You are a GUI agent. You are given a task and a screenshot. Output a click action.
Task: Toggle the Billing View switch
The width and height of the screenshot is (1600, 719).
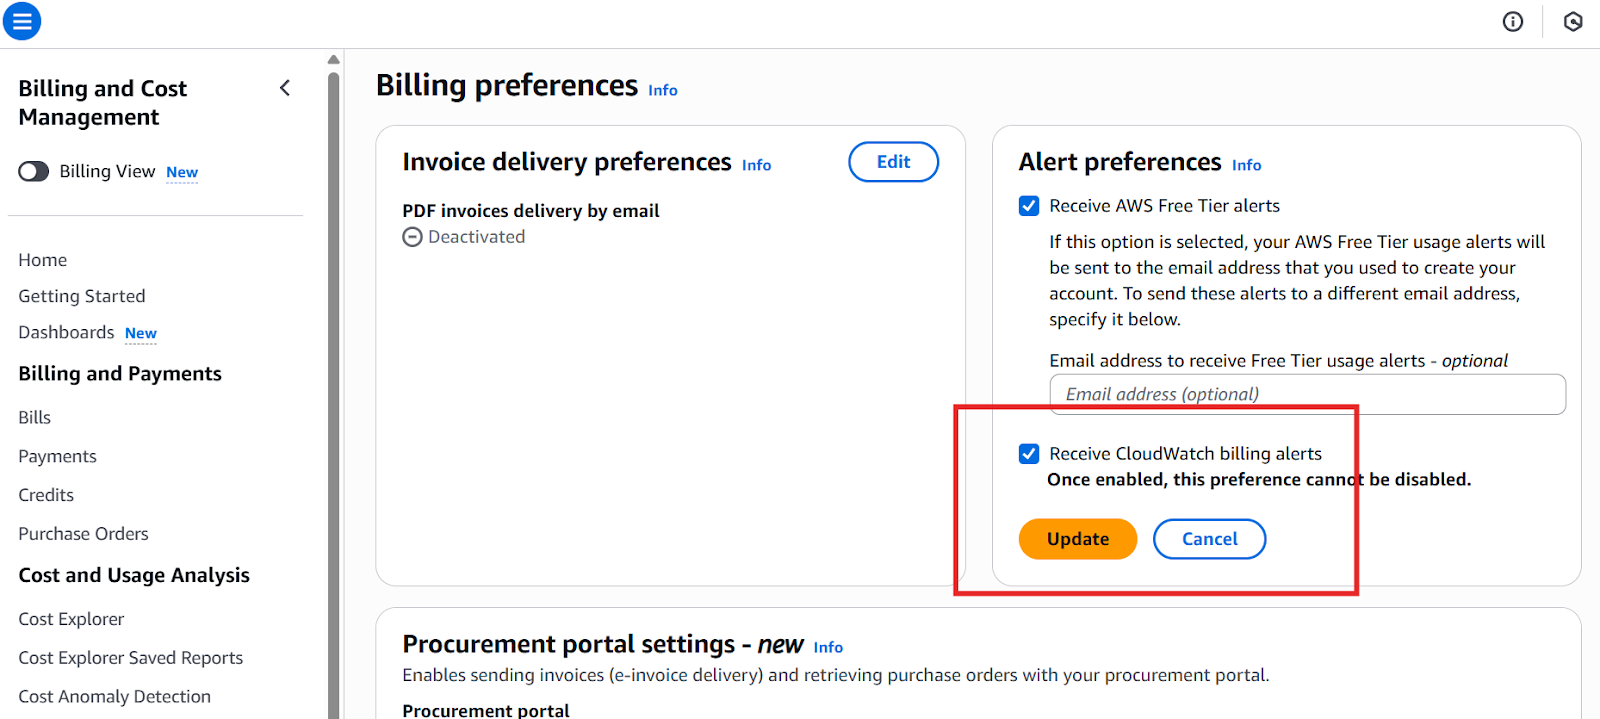pos(33,171)
